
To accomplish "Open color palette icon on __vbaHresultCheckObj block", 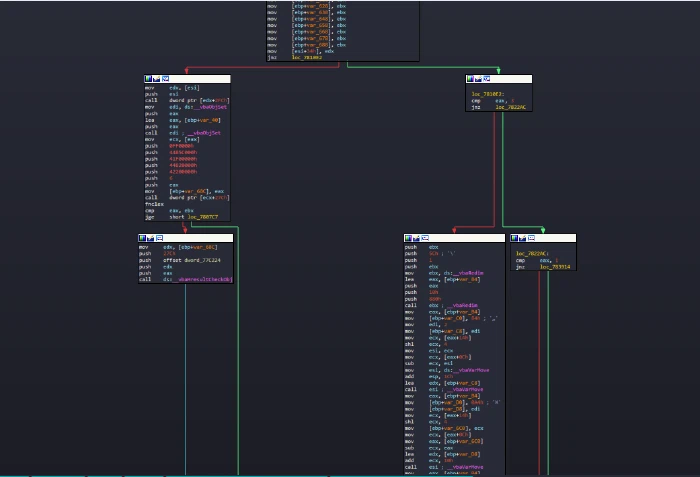I will tap(142, 238).
